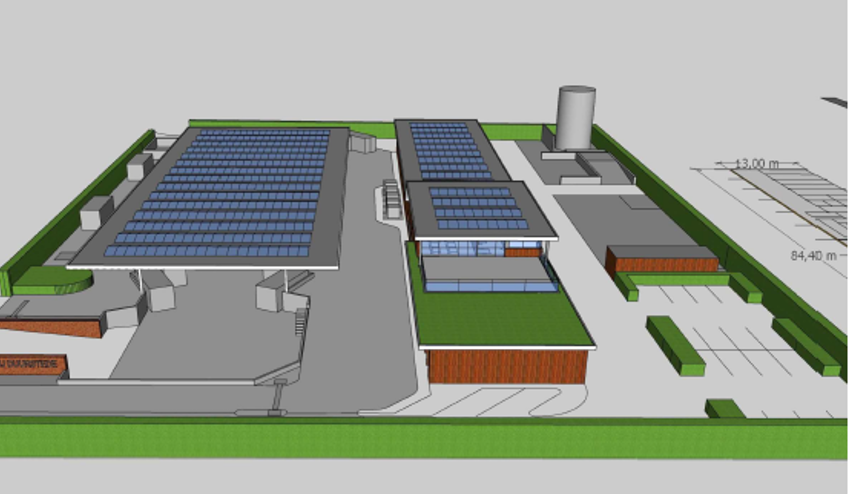Click the diagonal hedge in right parking lot
The width and height of the screenshot is (848, 494).
[675, 346]
